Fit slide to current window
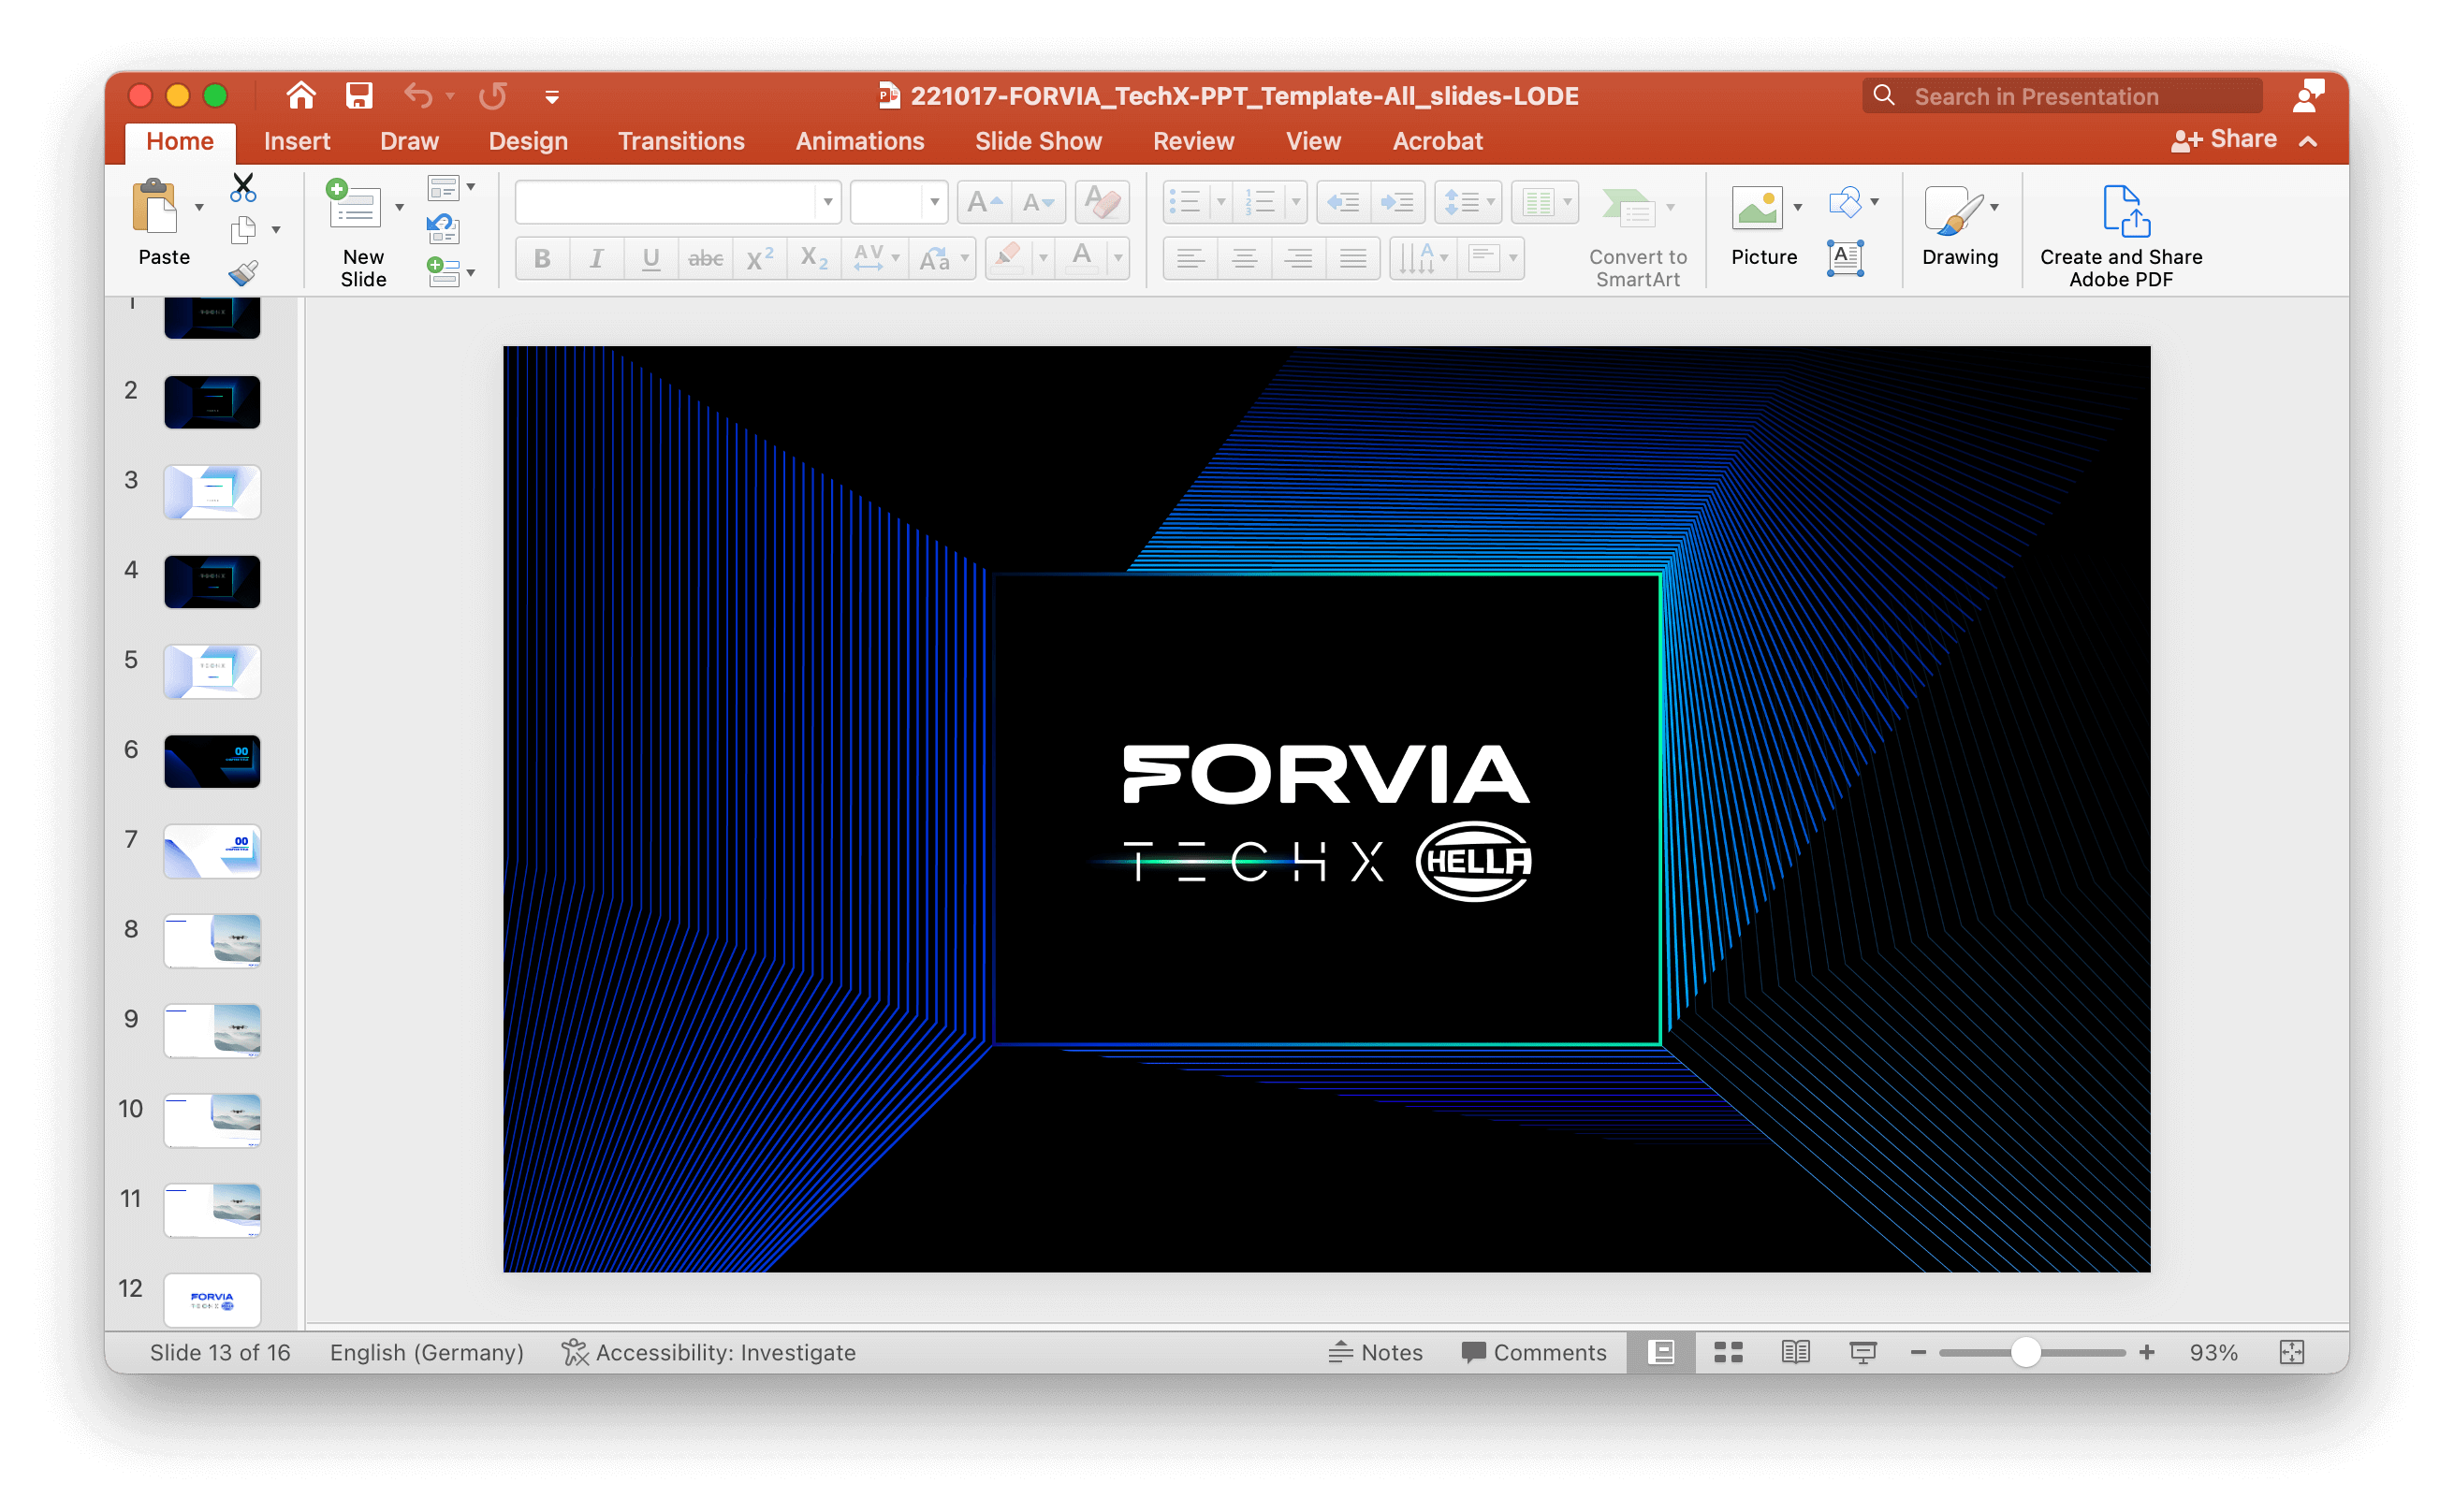 pos(2292,1352)
